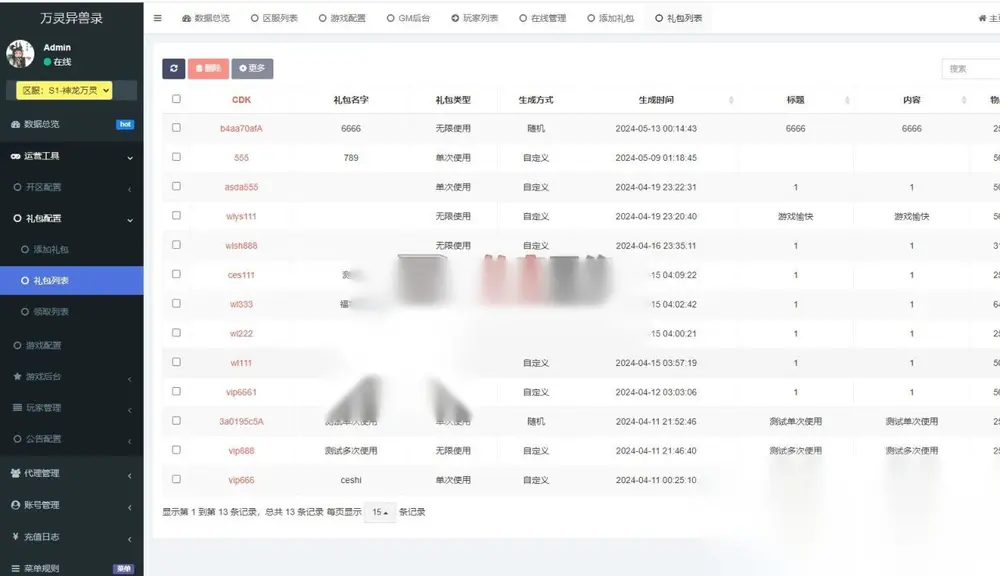Sort by the 生成时间 column sort arrows
Screen dimensions: 1000x576
[731, 100]
